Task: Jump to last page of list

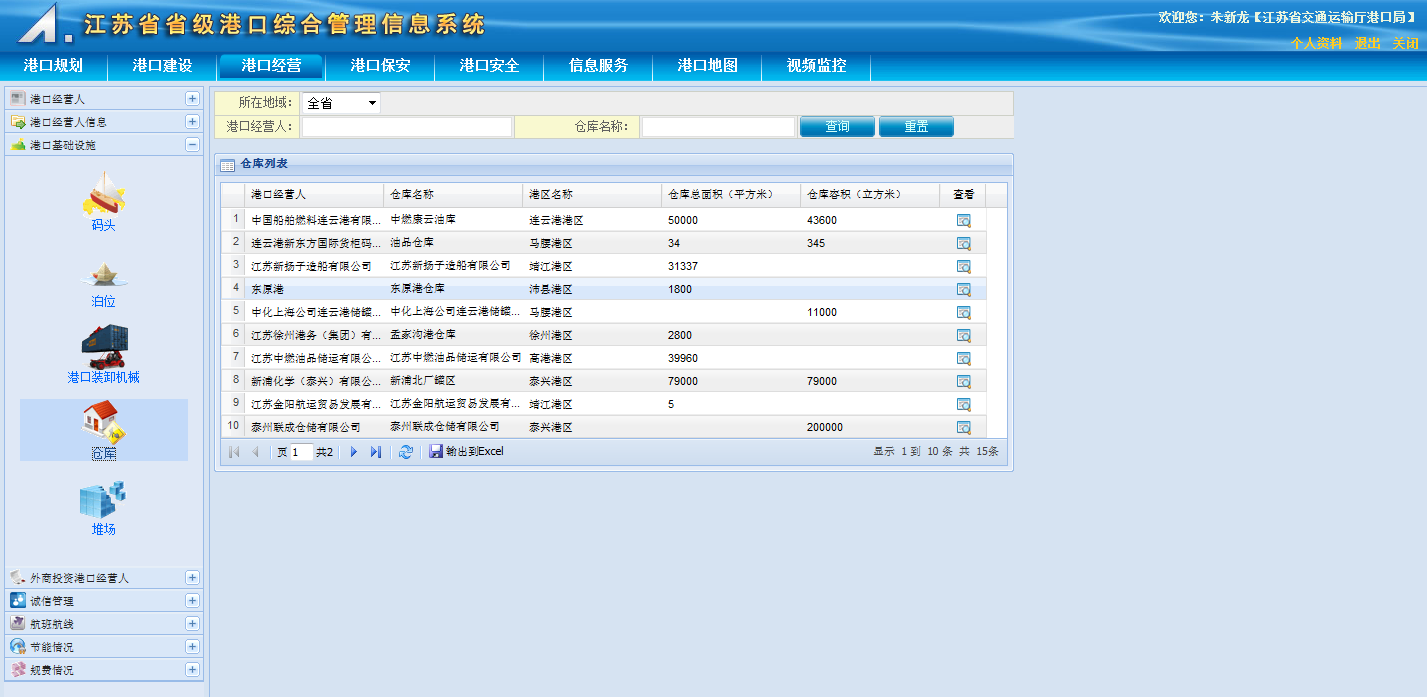Action: [376, 452]
